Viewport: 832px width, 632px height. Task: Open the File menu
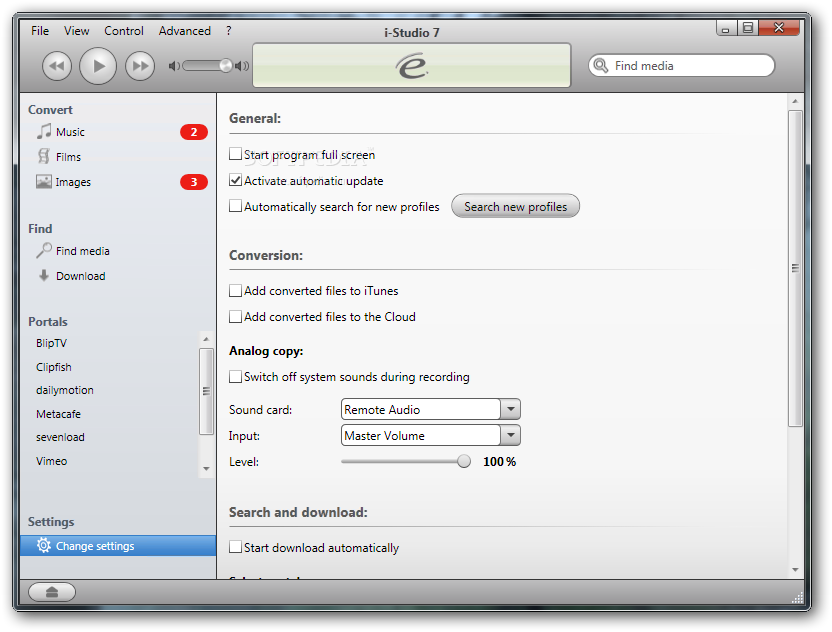point(40,31)
